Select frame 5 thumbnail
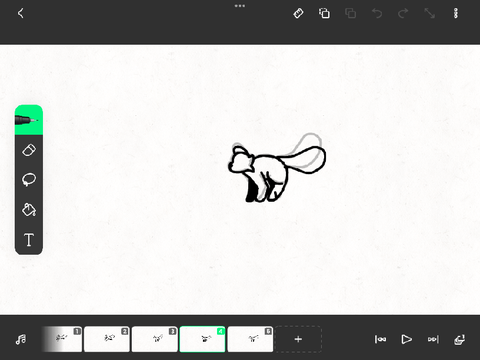The height and width of the screenshot is (360, 480). pos(250,339)
